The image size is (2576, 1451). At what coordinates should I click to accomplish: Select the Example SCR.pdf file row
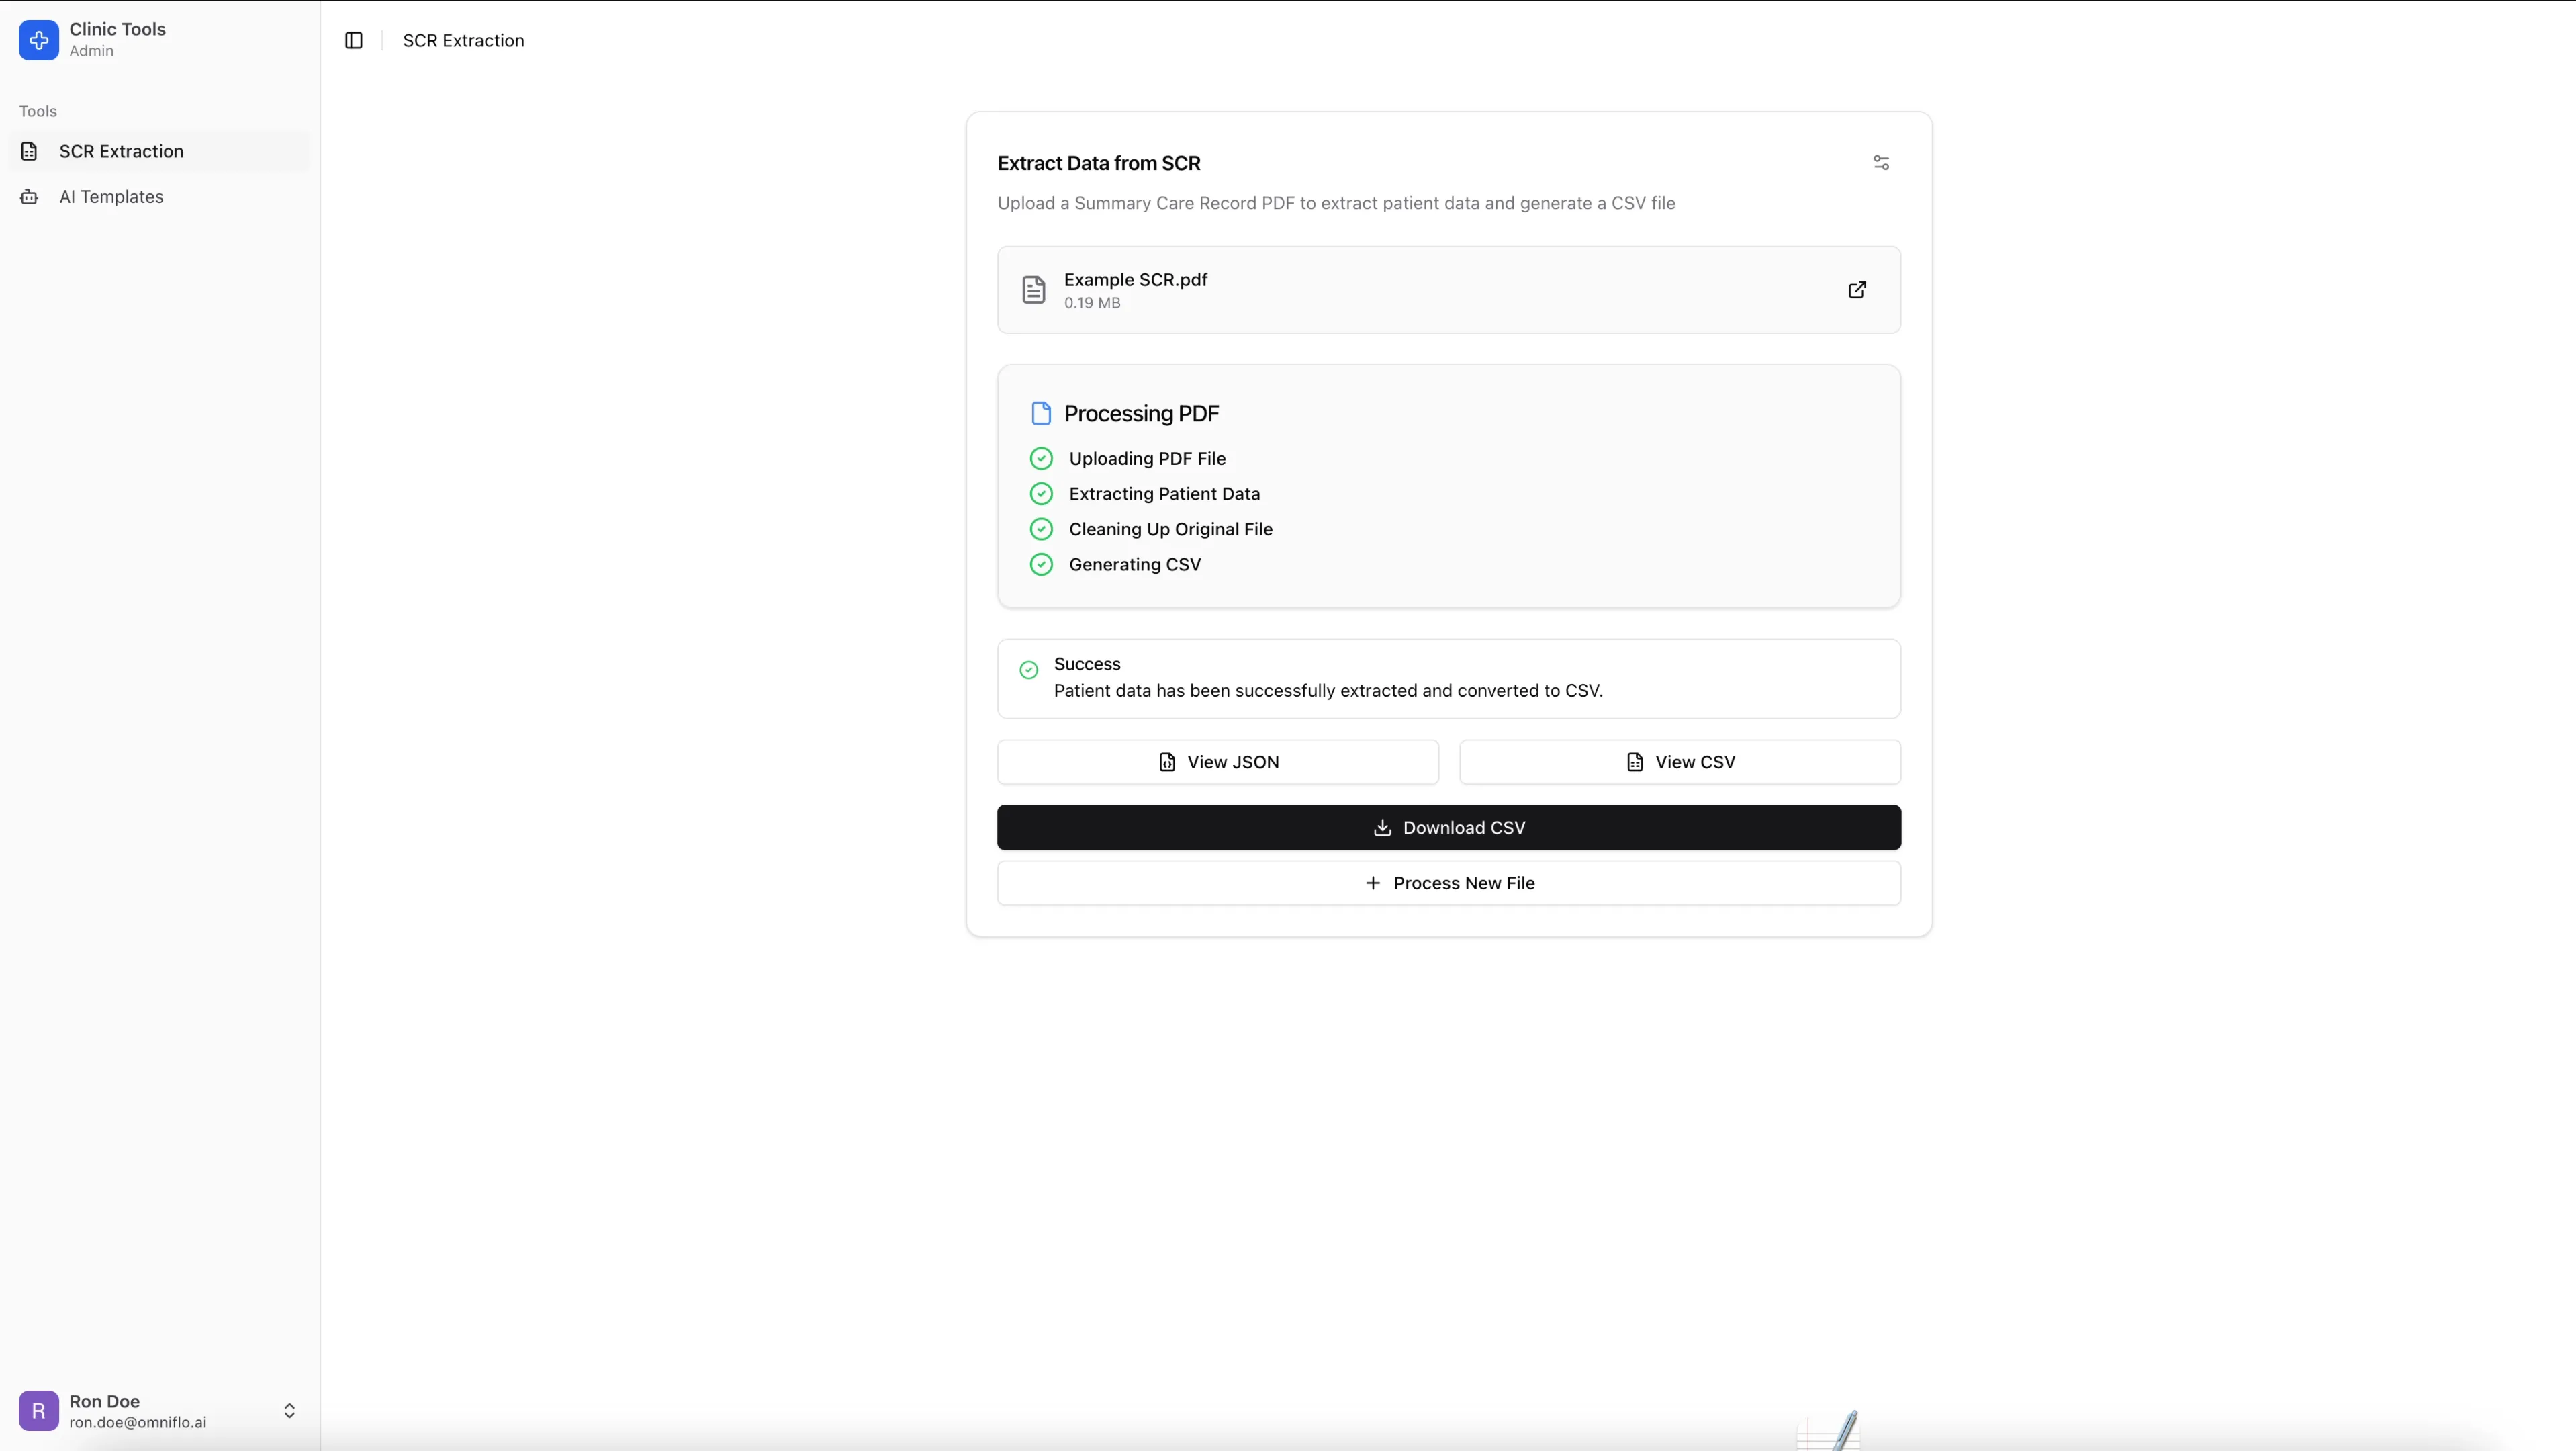point(1448,289)
